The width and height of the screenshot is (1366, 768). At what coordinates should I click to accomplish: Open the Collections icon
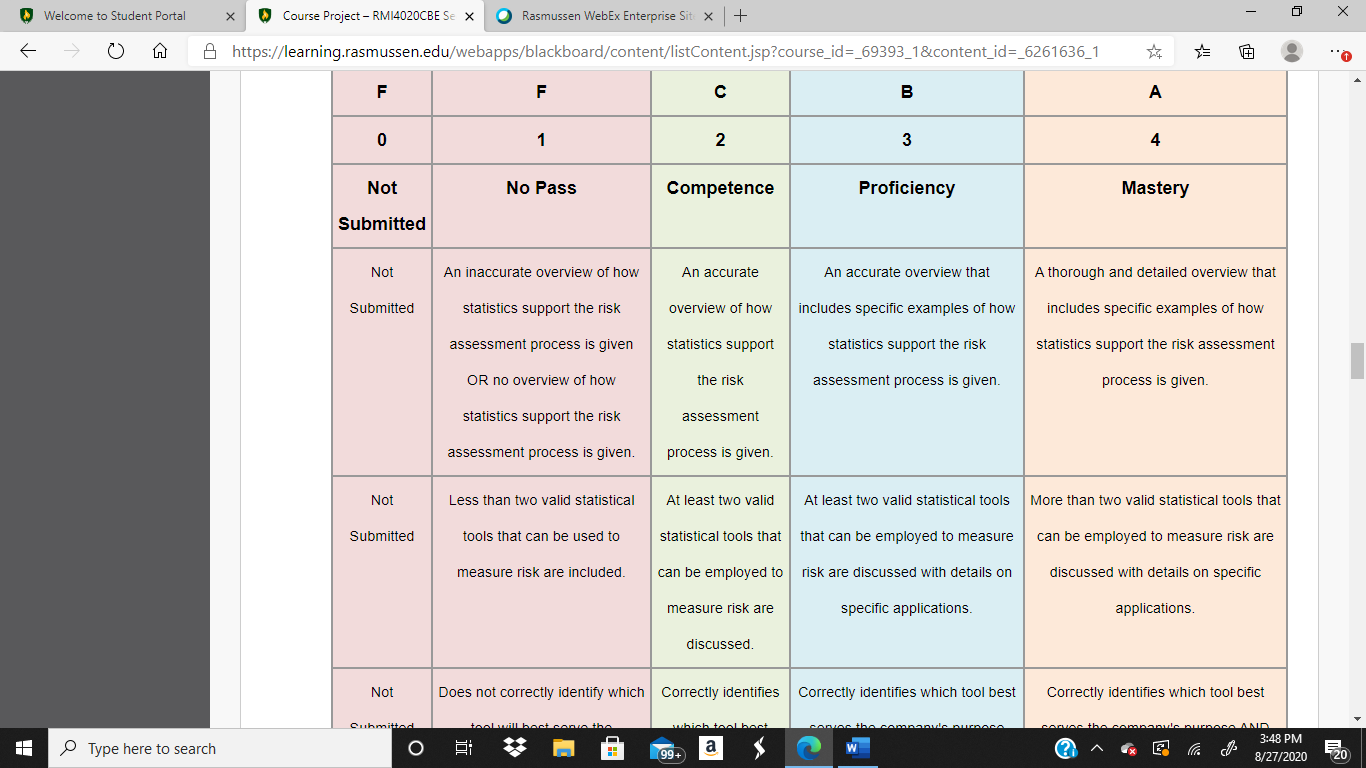[x=1247, y=51]
